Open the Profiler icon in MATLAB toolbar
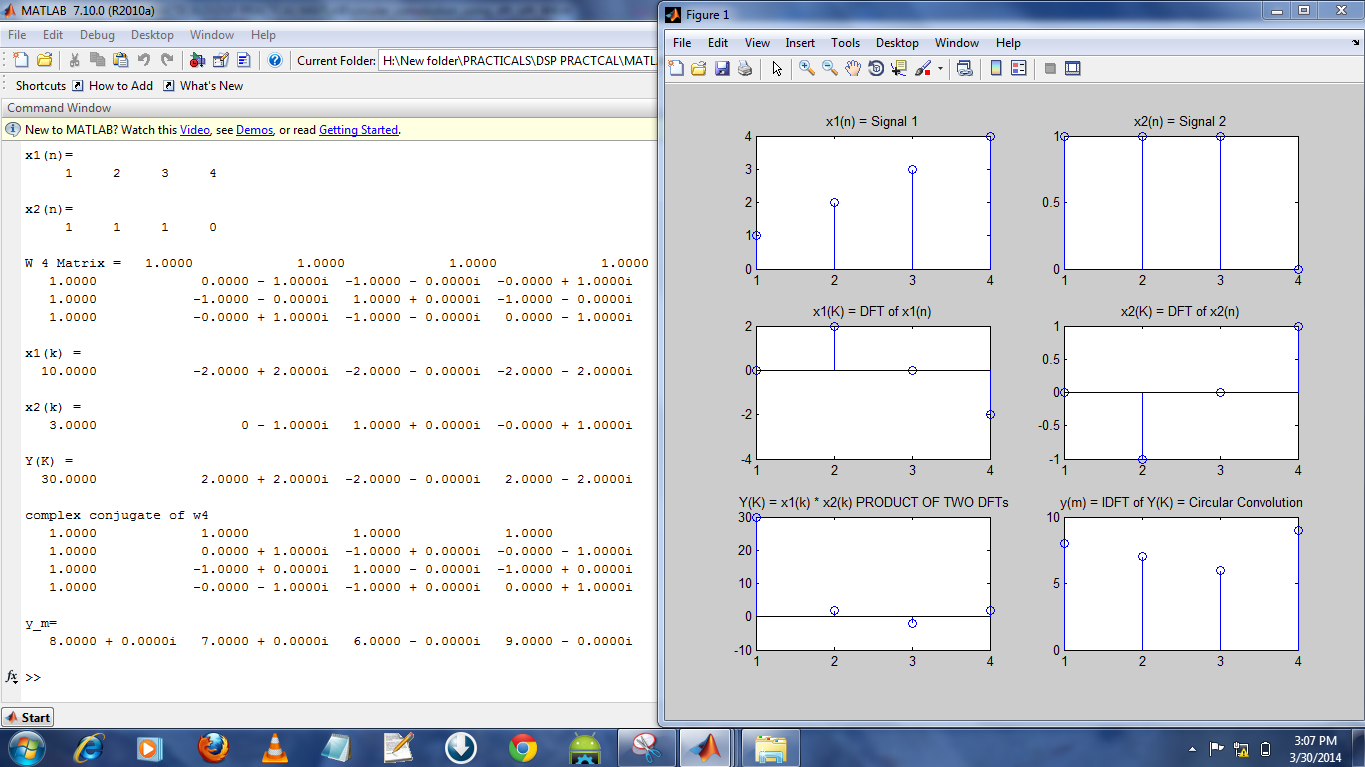The image size is (1365, 767). tap(244, 60)
